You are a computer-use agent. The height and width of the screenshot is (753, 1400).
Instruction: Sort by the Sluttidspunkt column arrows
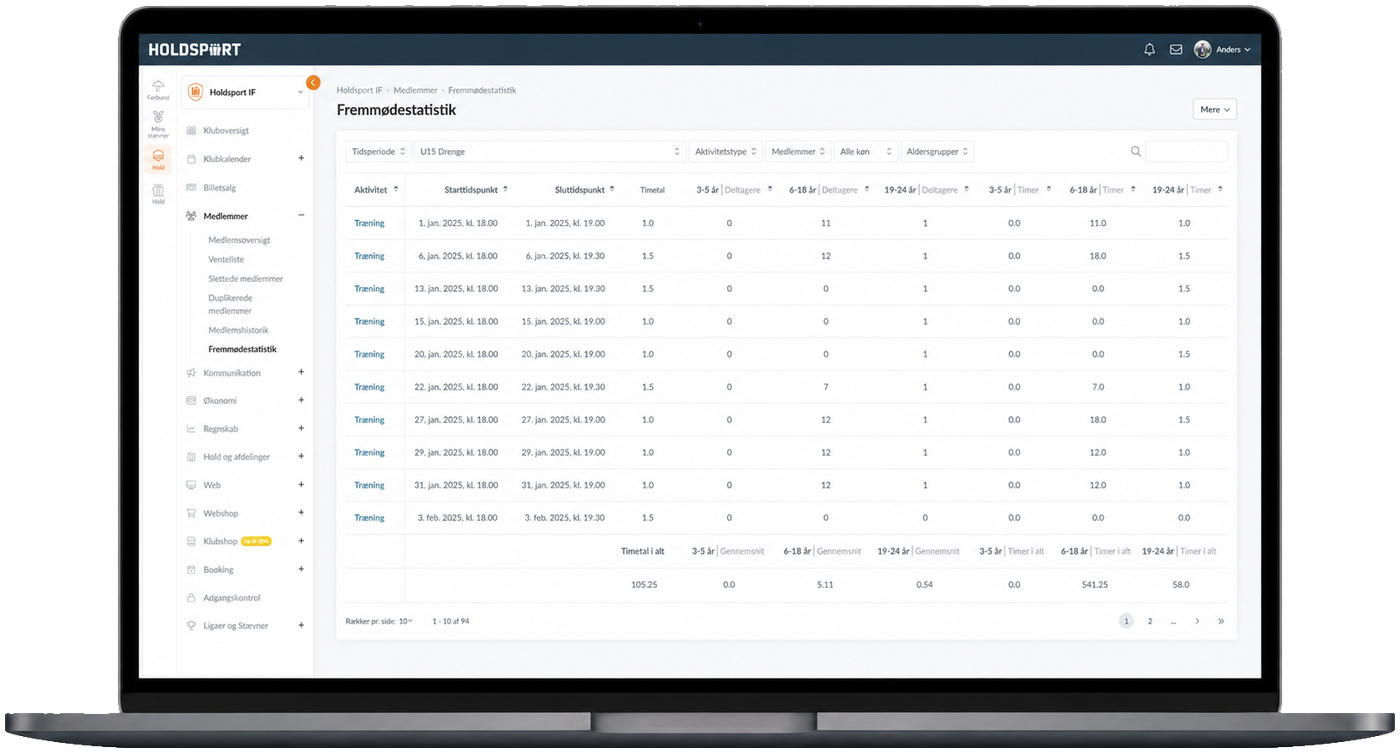[x=613, y=189]
